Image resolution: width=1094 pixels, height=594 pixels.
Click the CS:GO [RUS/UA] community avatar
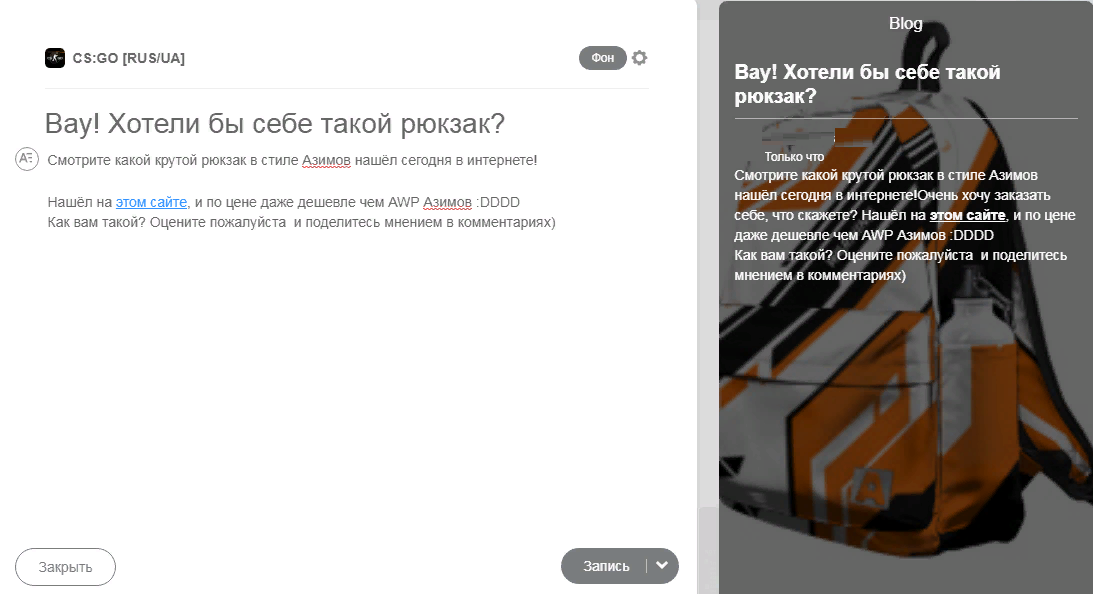55,58
